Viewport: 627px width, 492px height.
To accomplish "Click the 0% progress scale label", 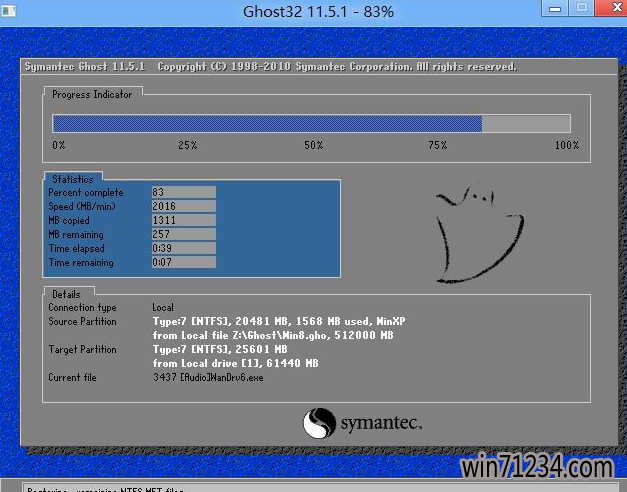I will click(59, 145).
